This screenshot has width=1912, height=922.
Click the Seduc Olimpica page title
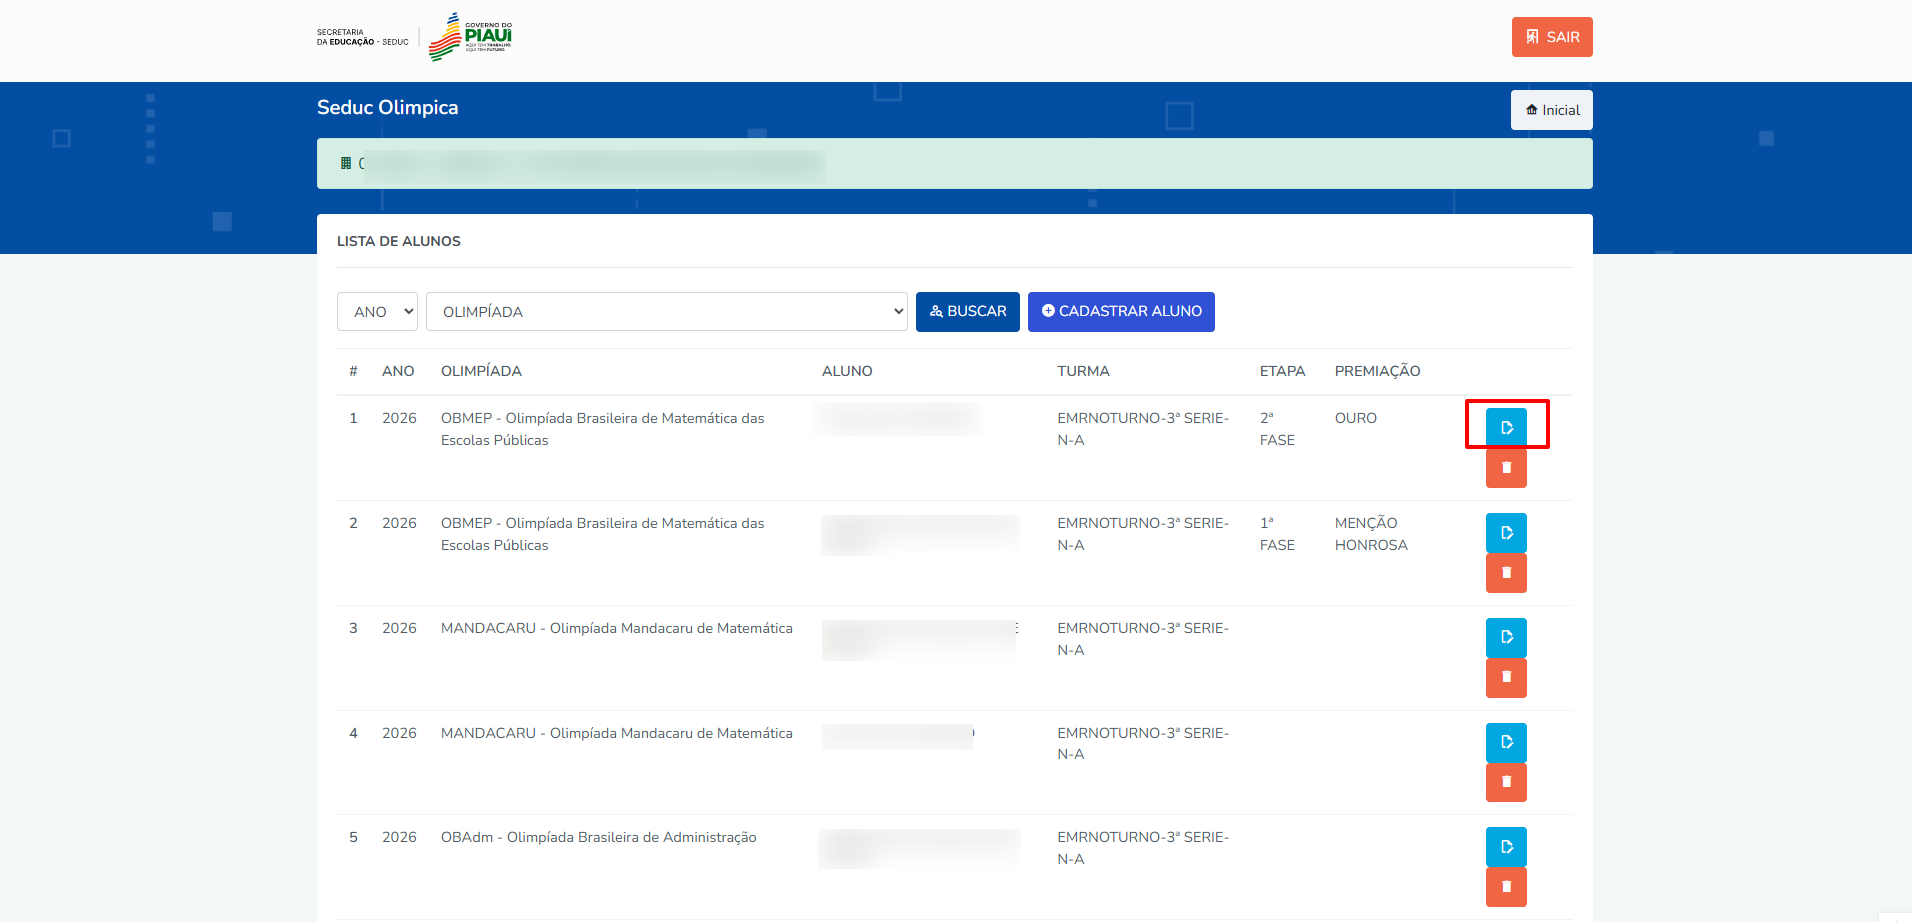click(x=387, y=108)
